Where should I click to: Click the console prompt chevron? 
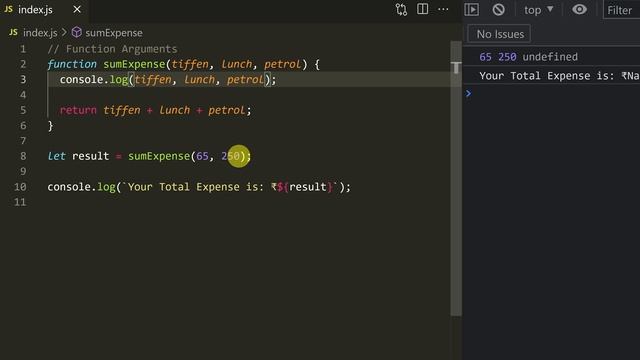click(469, 94)
